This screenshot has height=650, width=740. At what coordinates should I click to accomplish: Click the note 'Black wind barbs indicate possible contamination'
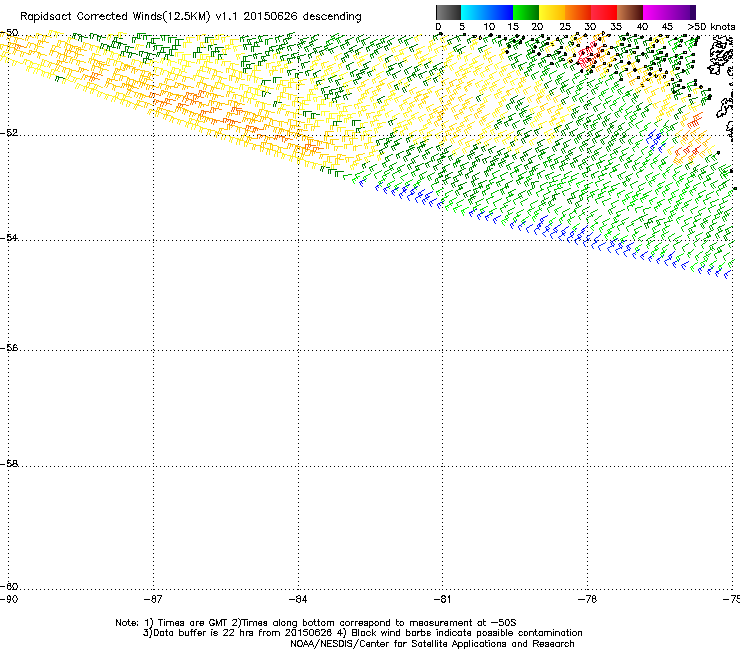click(x=467, y=633)
